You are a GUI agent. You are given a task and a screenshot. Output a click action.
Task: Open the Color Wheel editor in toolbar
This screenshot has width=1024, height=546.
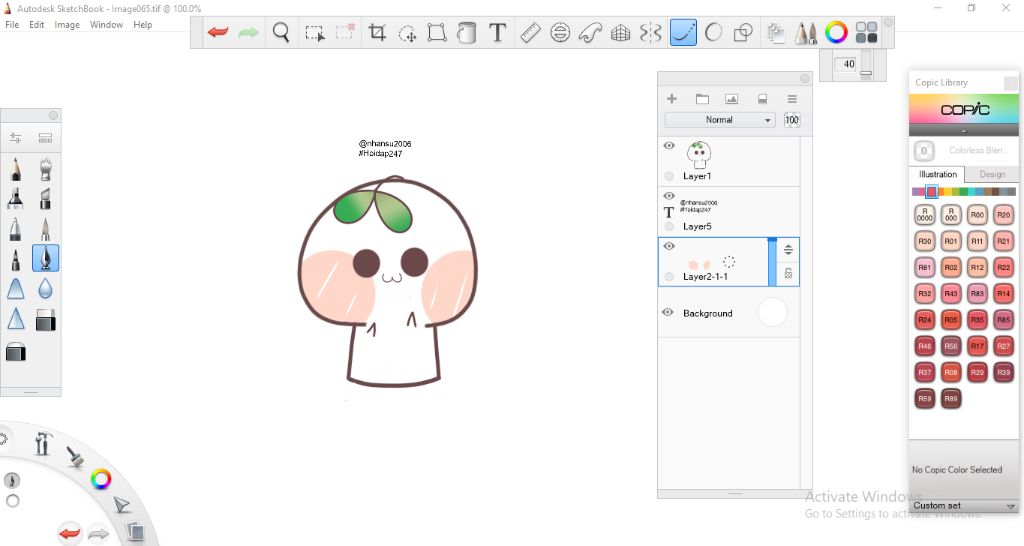tap(836, 33)
